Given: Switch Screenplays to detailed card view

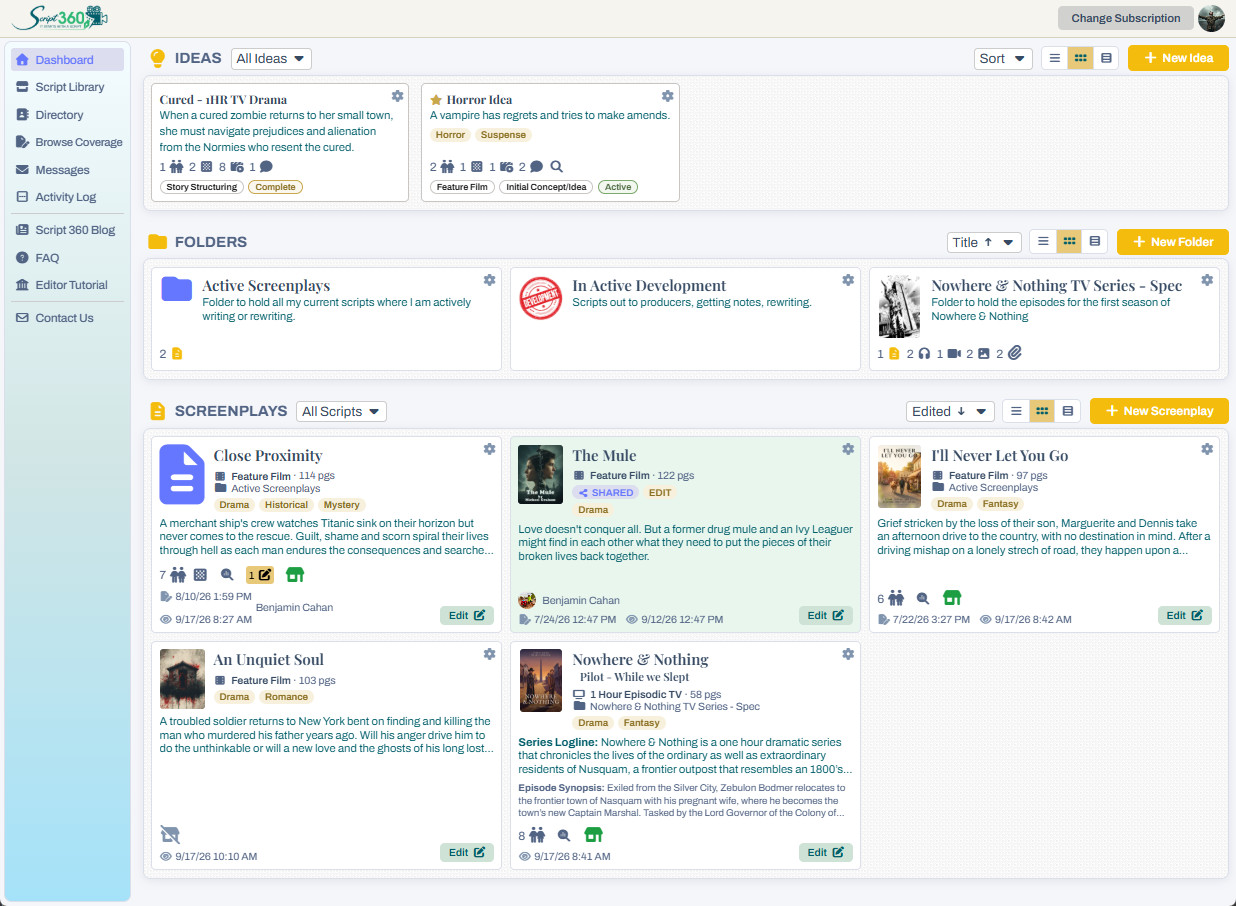Looking at the screenshot, I should pyautogui.click(x=1068, y=411).
